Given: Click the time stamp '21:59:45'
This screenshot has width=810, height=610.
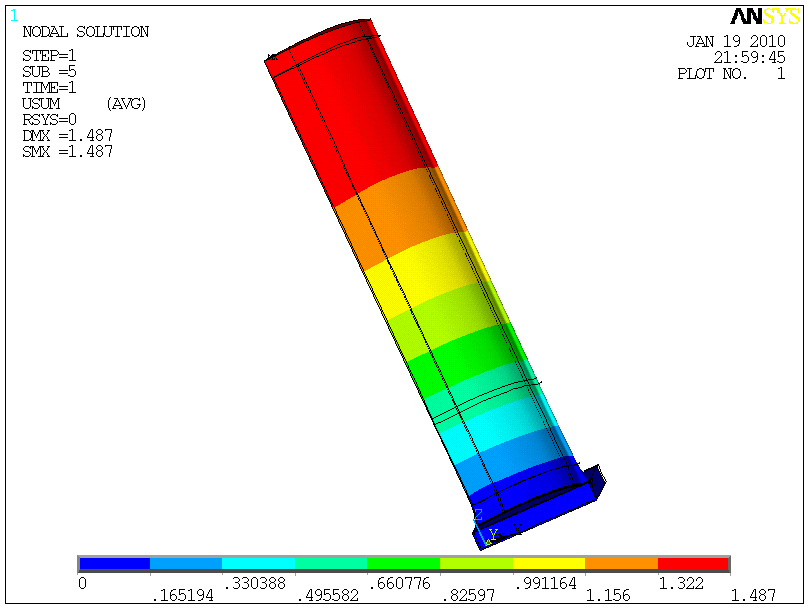Looking at the screenshot, I should tap(749, 57).
